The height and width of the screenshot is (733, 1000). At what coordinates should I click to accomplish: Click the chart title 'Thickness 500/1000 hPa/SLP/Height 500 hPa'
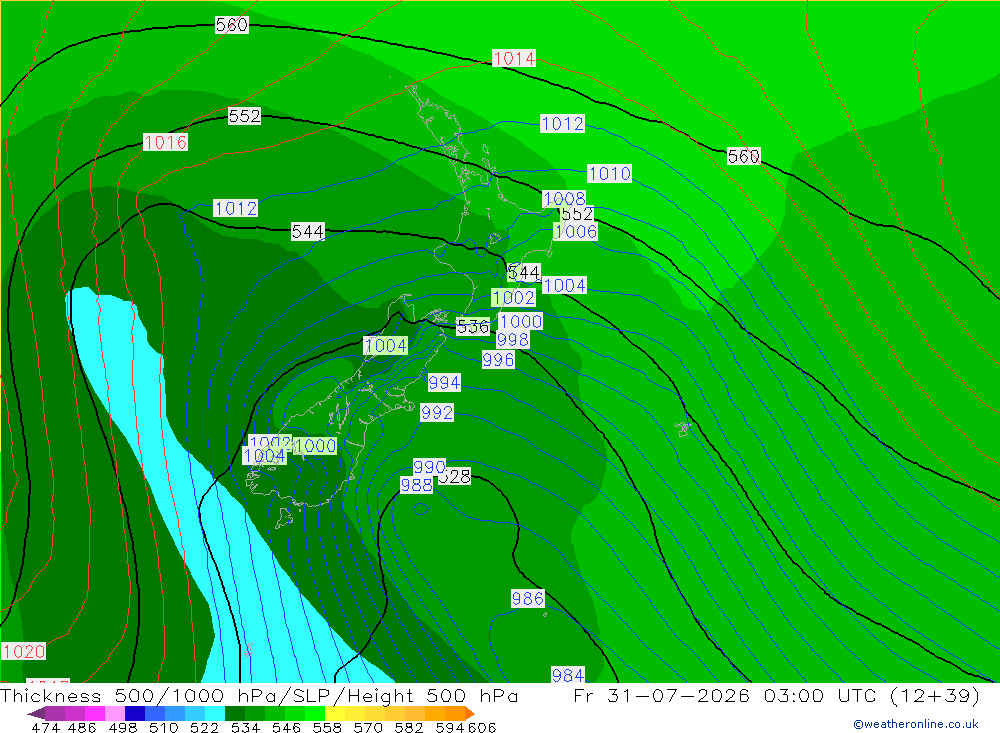[x=259, y=696]
